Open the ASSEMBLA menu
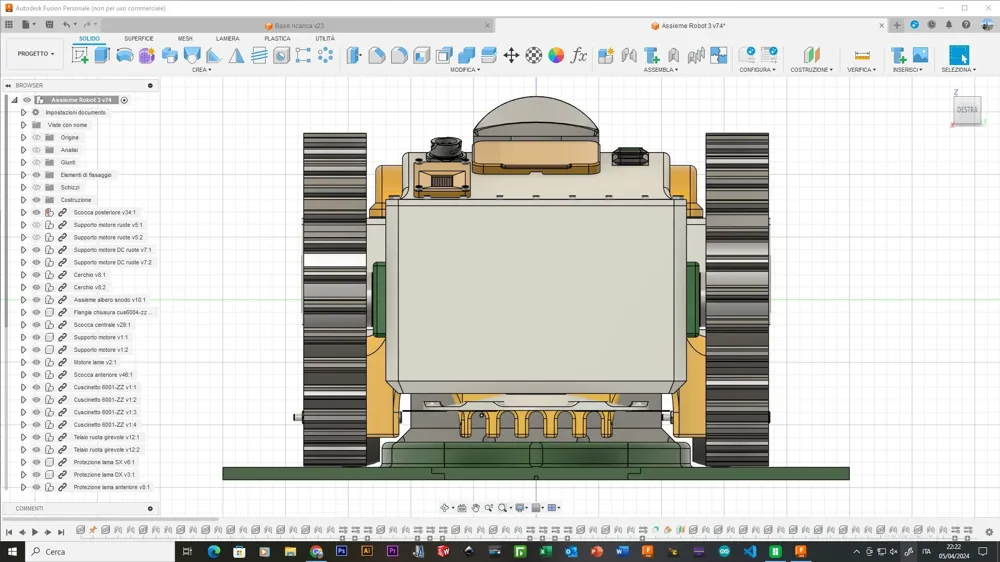Screen dimensions: 1000x562 point(661,70)
